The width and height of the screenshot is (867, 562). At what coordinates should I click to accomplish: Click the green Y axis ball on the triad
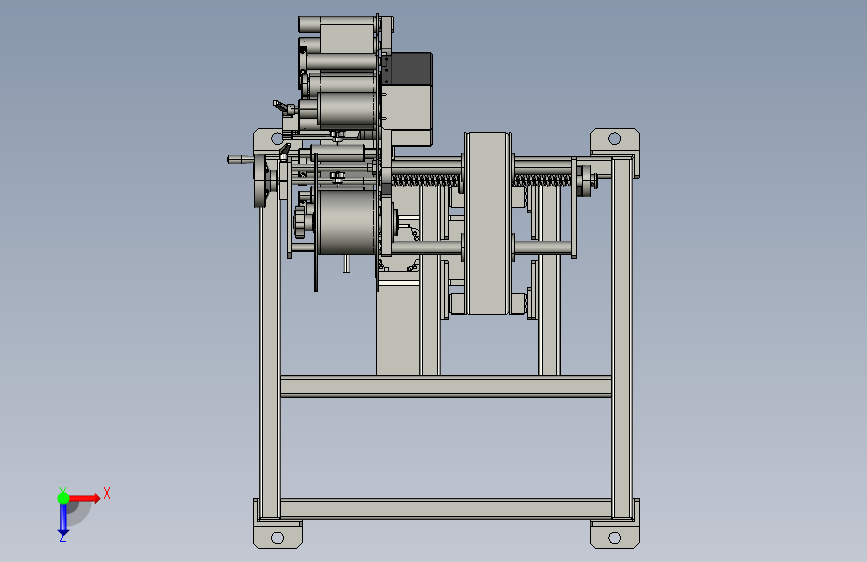[63, 498]
